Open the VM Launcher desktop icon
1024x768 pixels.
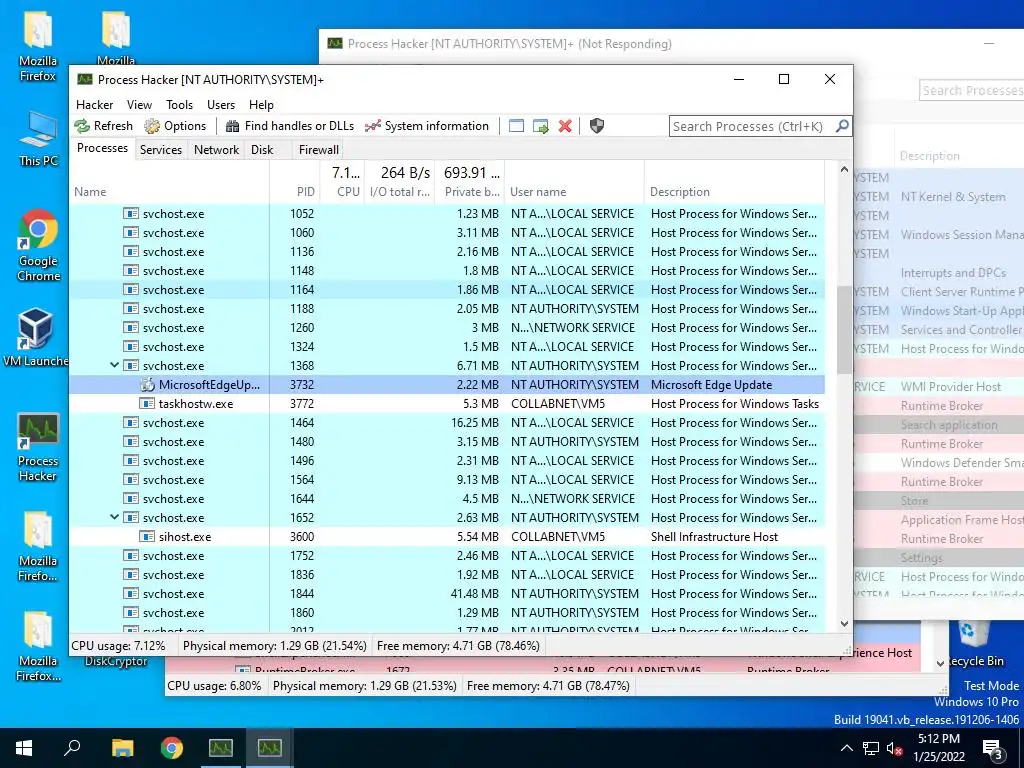[x=36, y=338]
